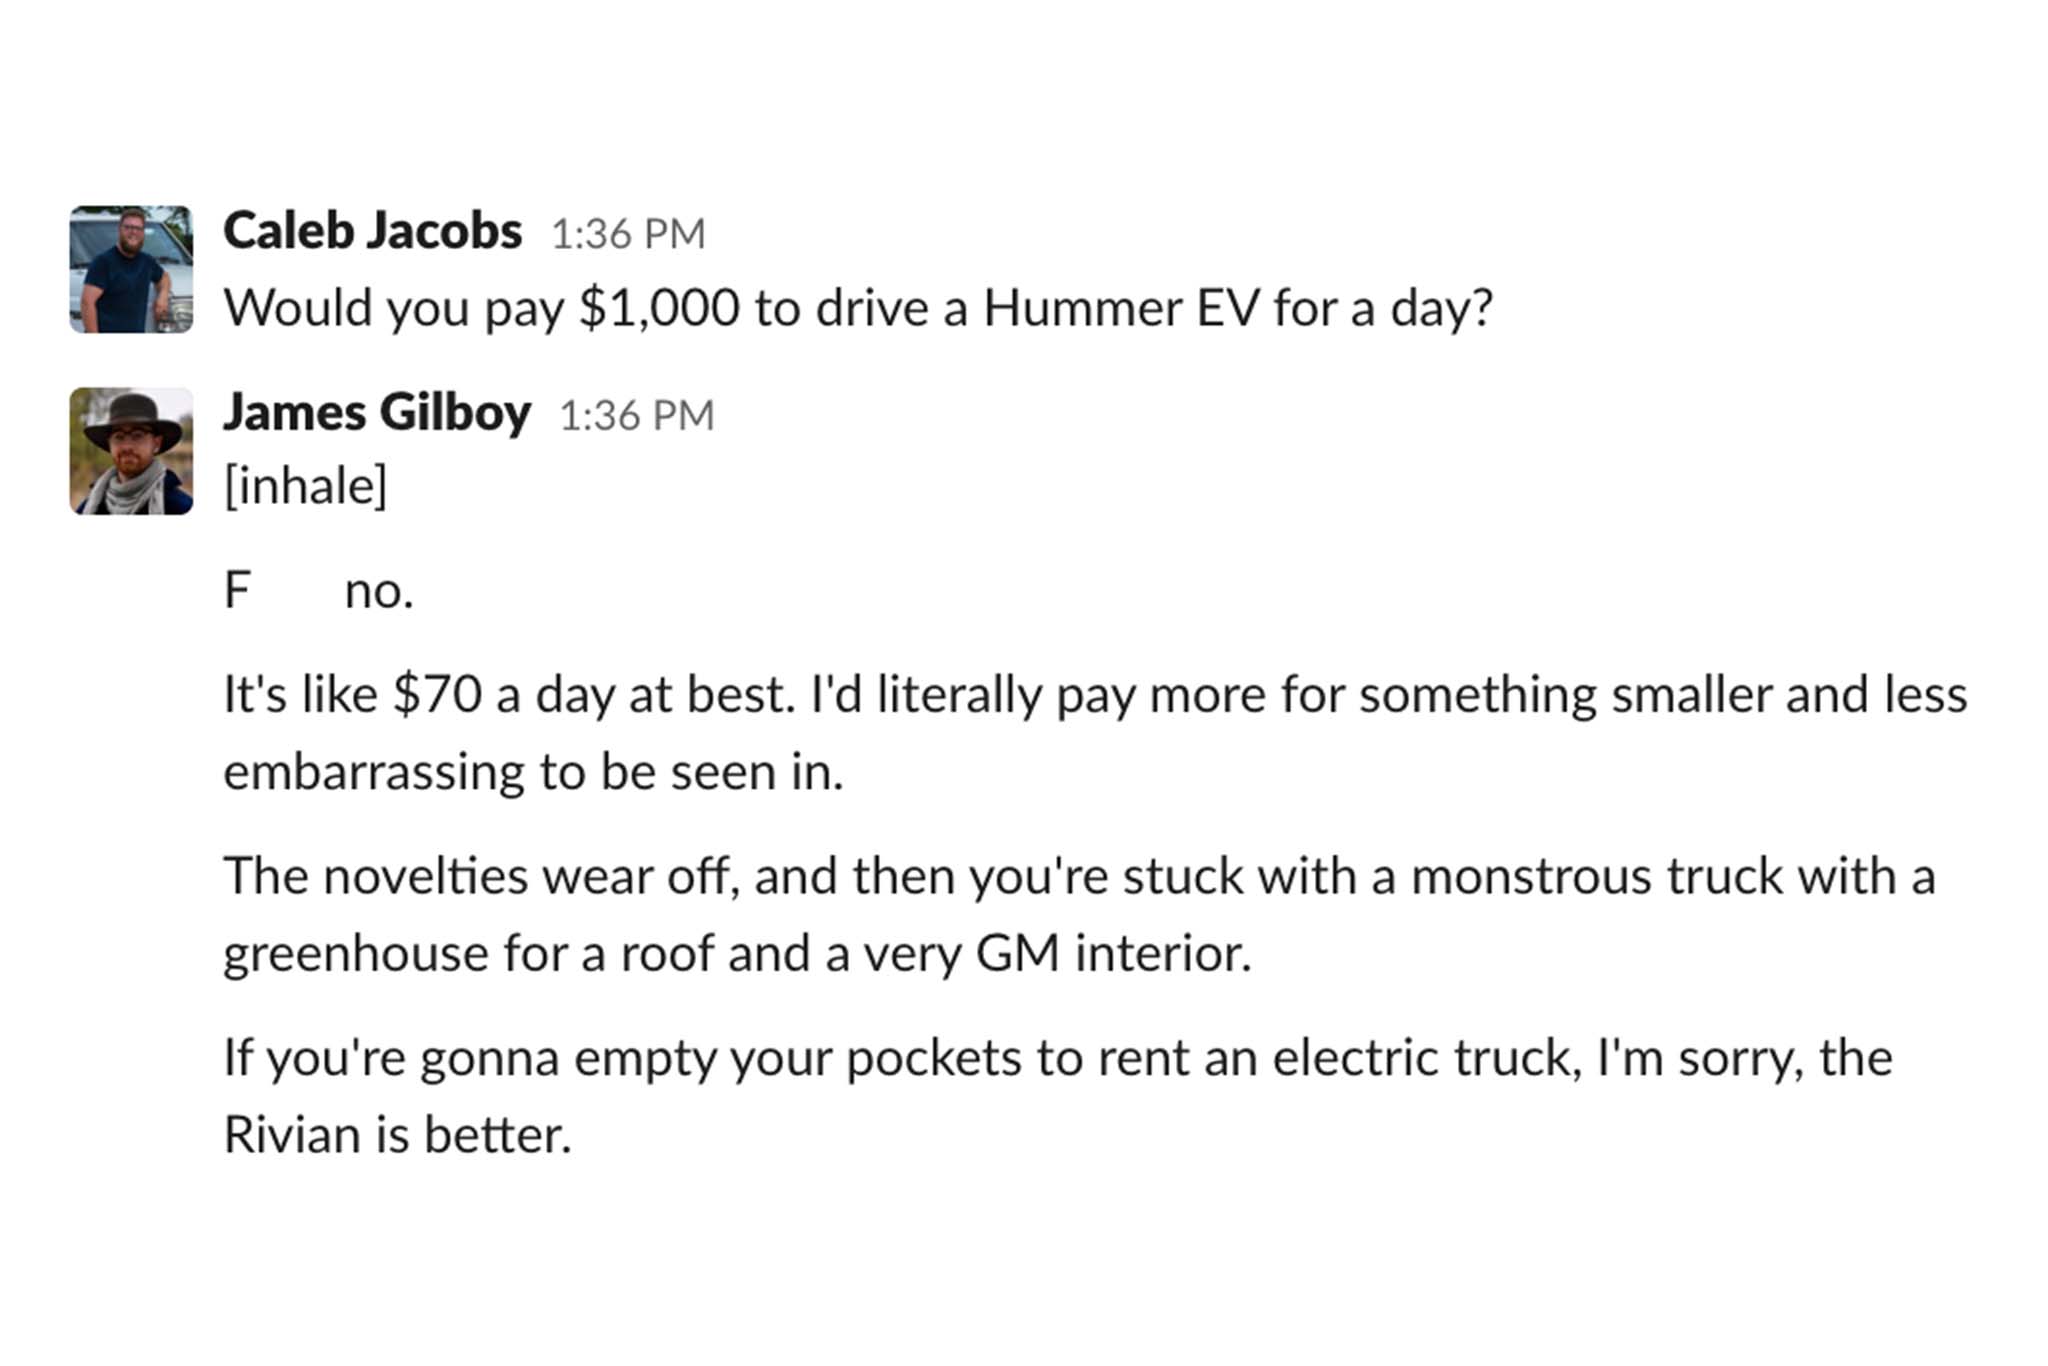Click 'GM interior' text in the message
Viewport: 2048px width, 1366px height.
click(x=1112, y=953)
